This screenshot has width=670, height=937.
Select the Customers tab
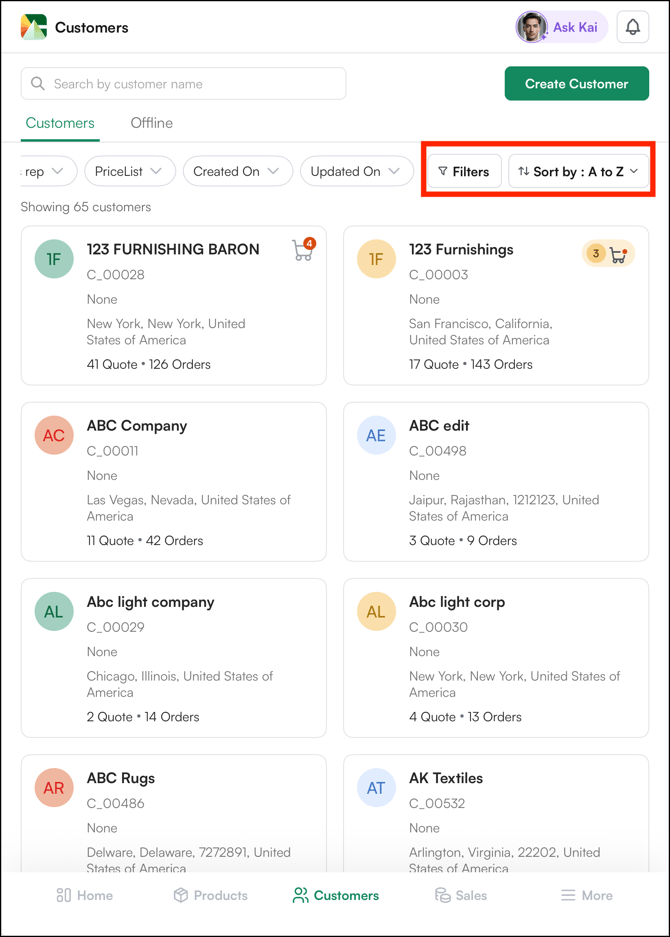click(x=60, y=123)
